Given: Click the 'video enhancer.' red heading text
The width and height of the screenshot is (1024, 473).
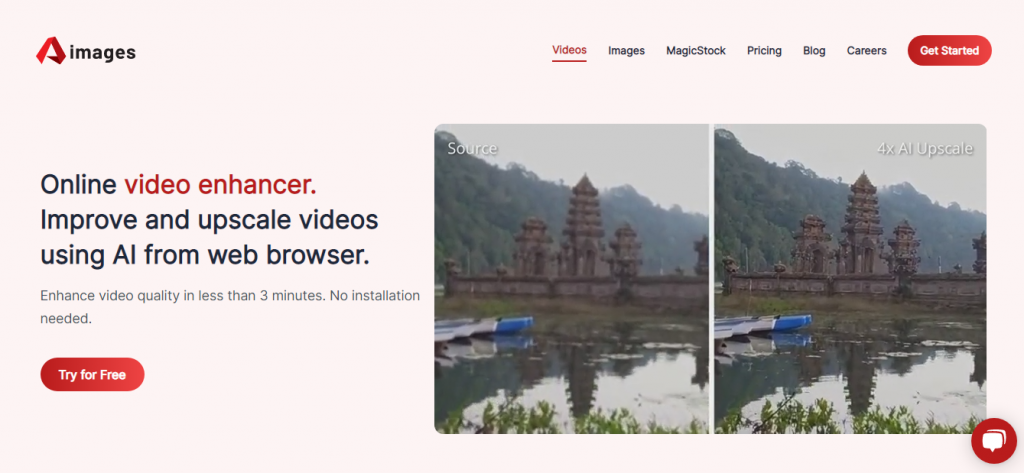Looking at the screenshot, I should 220,185.
